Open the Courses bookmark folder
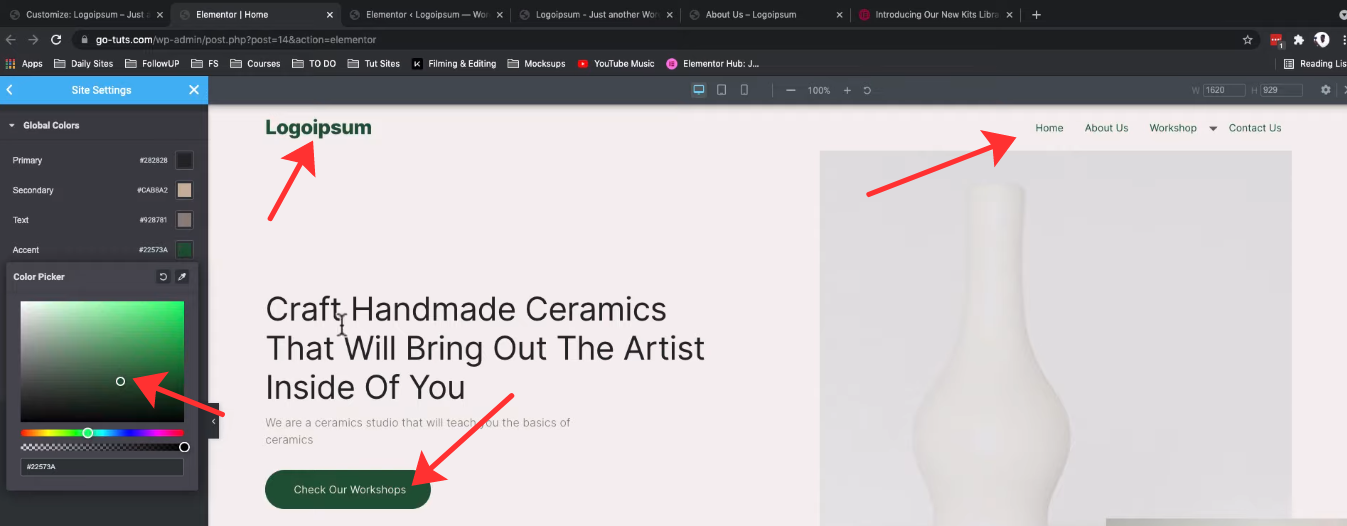The height and width of the screenshot is (526, 1347). pos(255,64)
